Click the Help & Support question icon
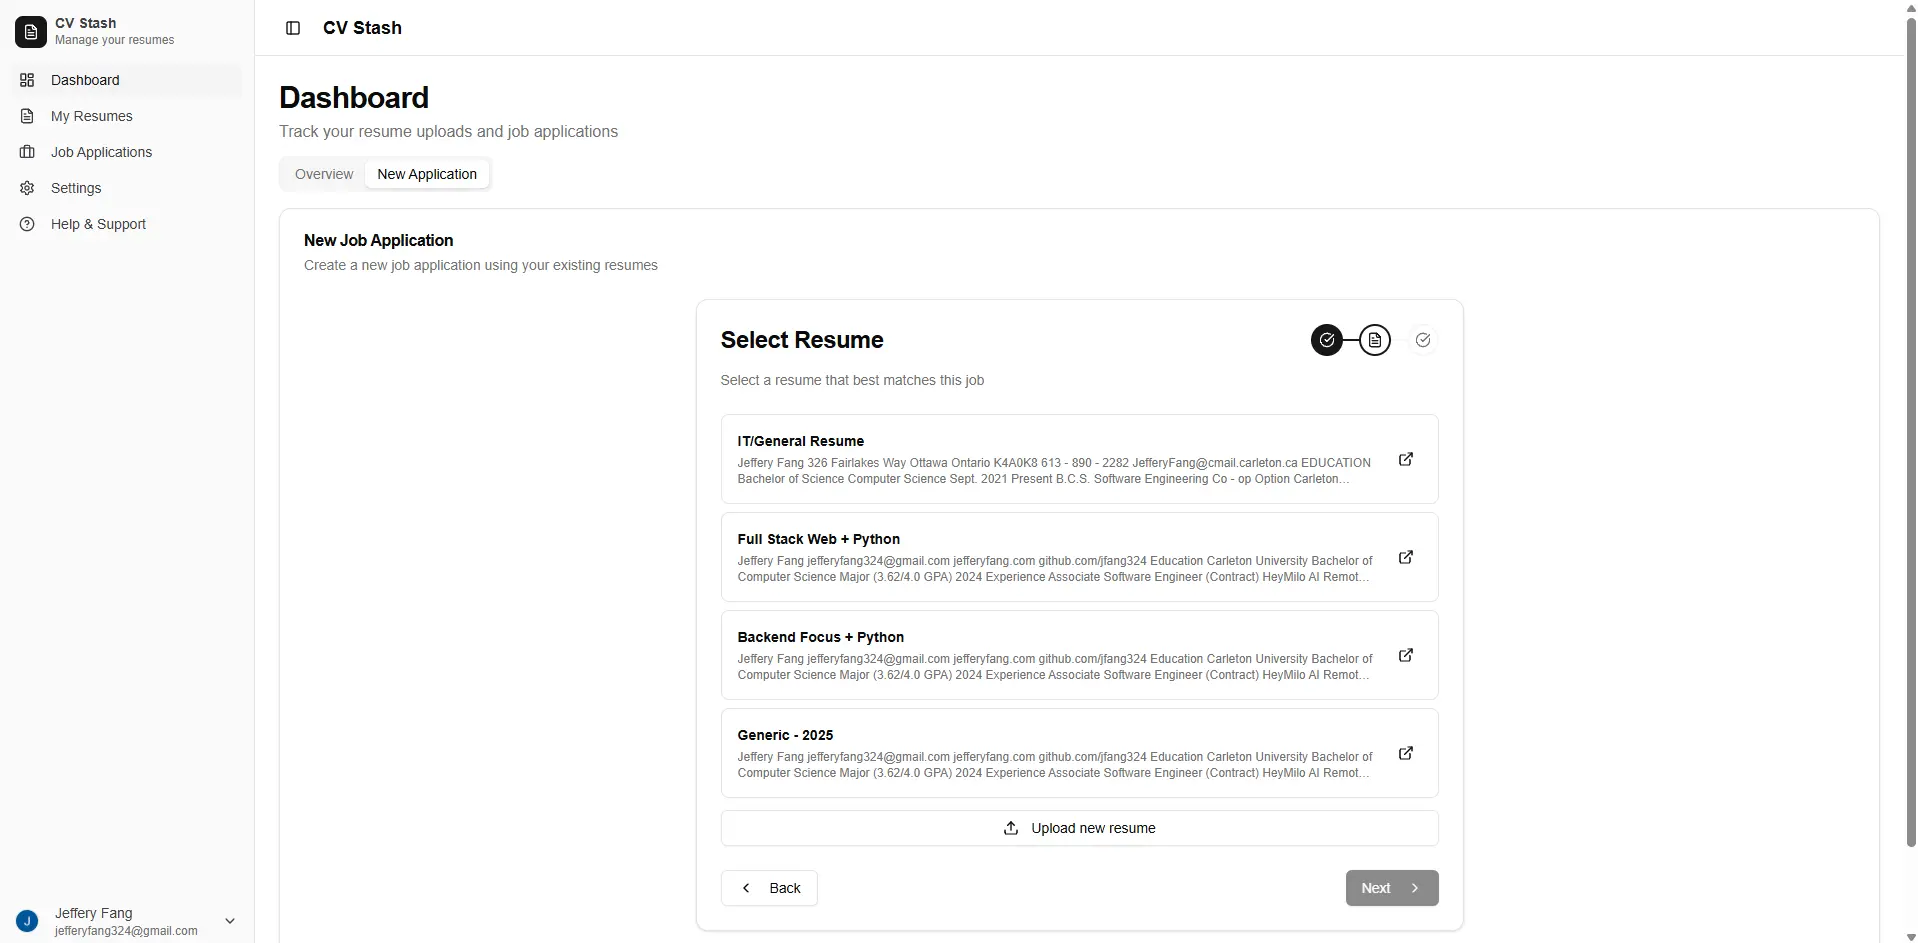Viewport: 1918px width, 943px height. coord(27,224)
